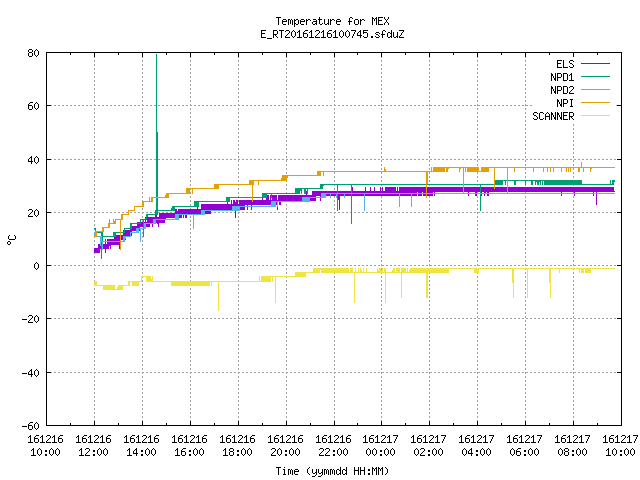Click the ELS purple legend line
Screen dimensions: 640x480
595,64
